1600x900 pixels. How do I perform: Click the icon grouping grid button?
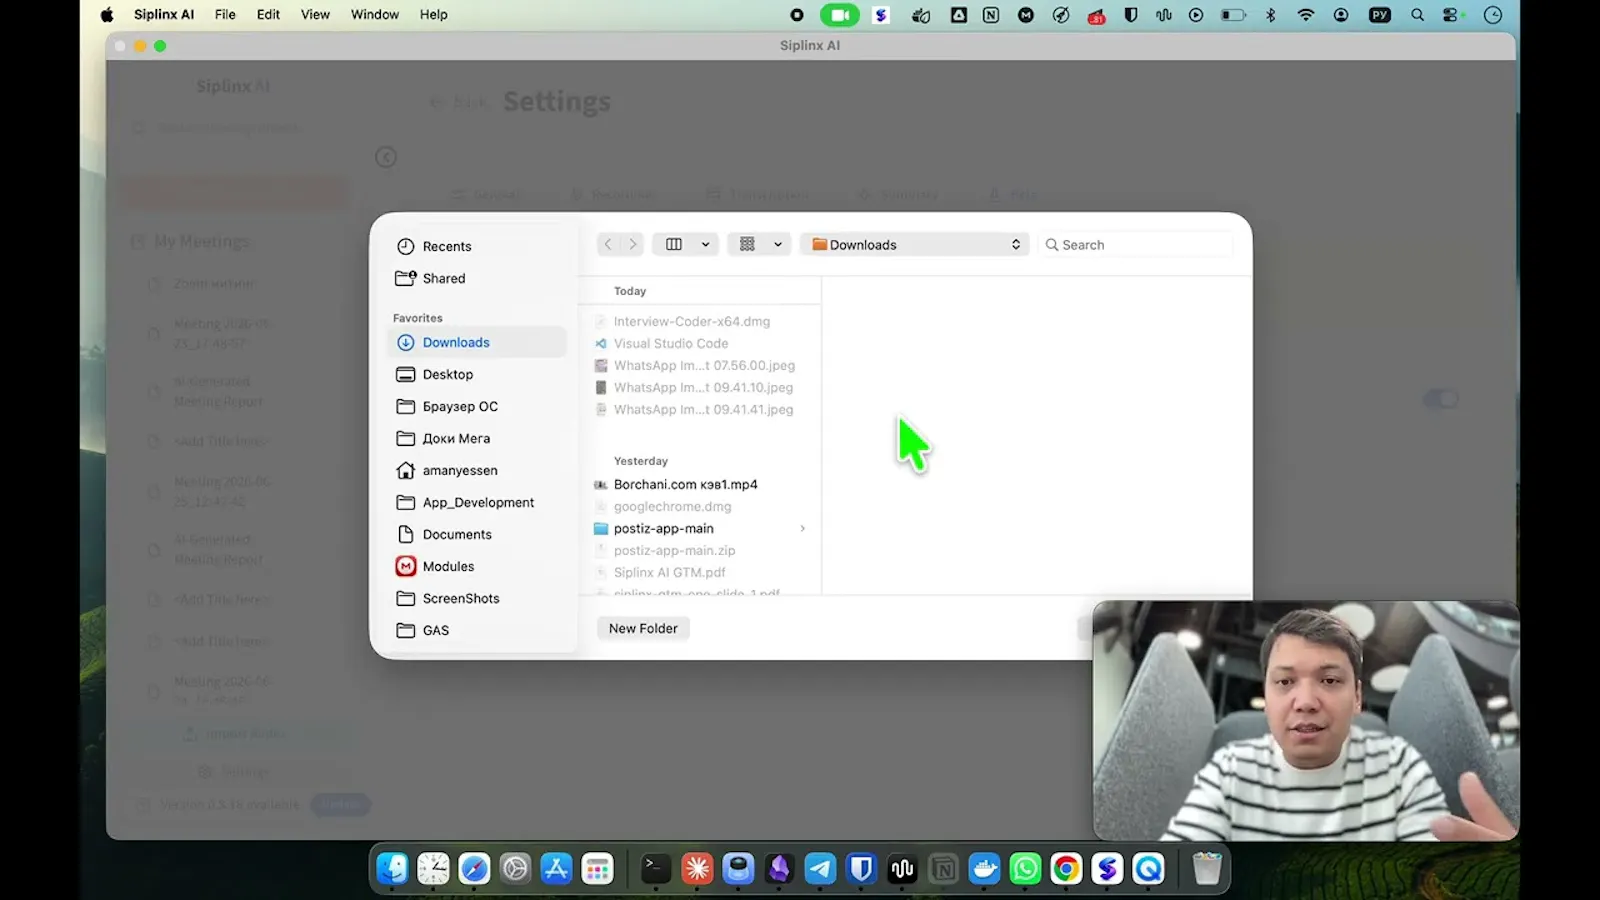click(747, 244)
